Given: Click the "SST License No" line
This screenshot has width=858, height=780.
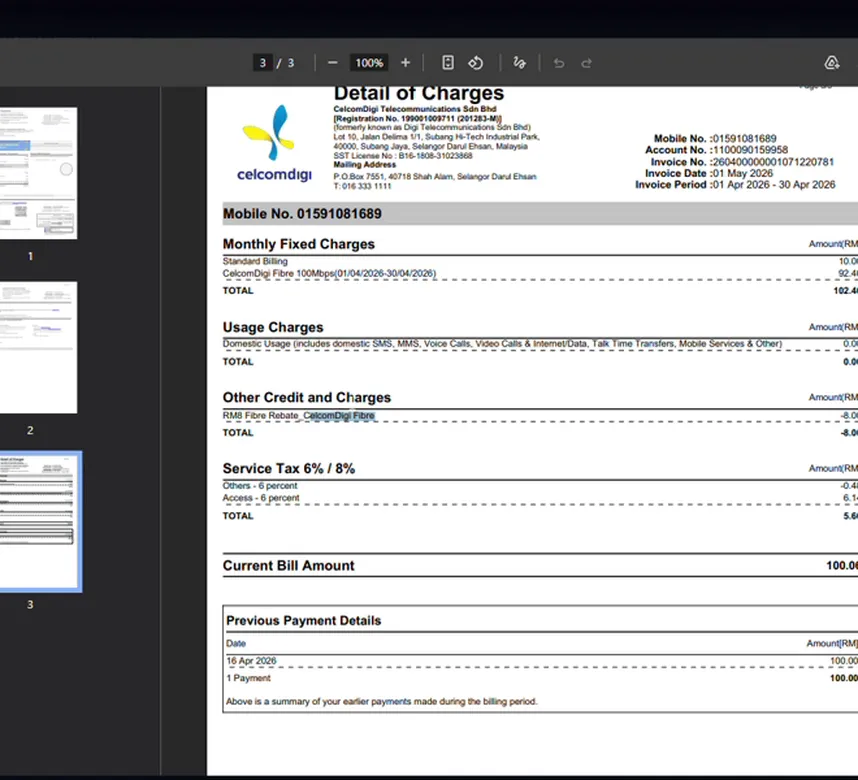Looking at the screenshot, I should point(403,156).
